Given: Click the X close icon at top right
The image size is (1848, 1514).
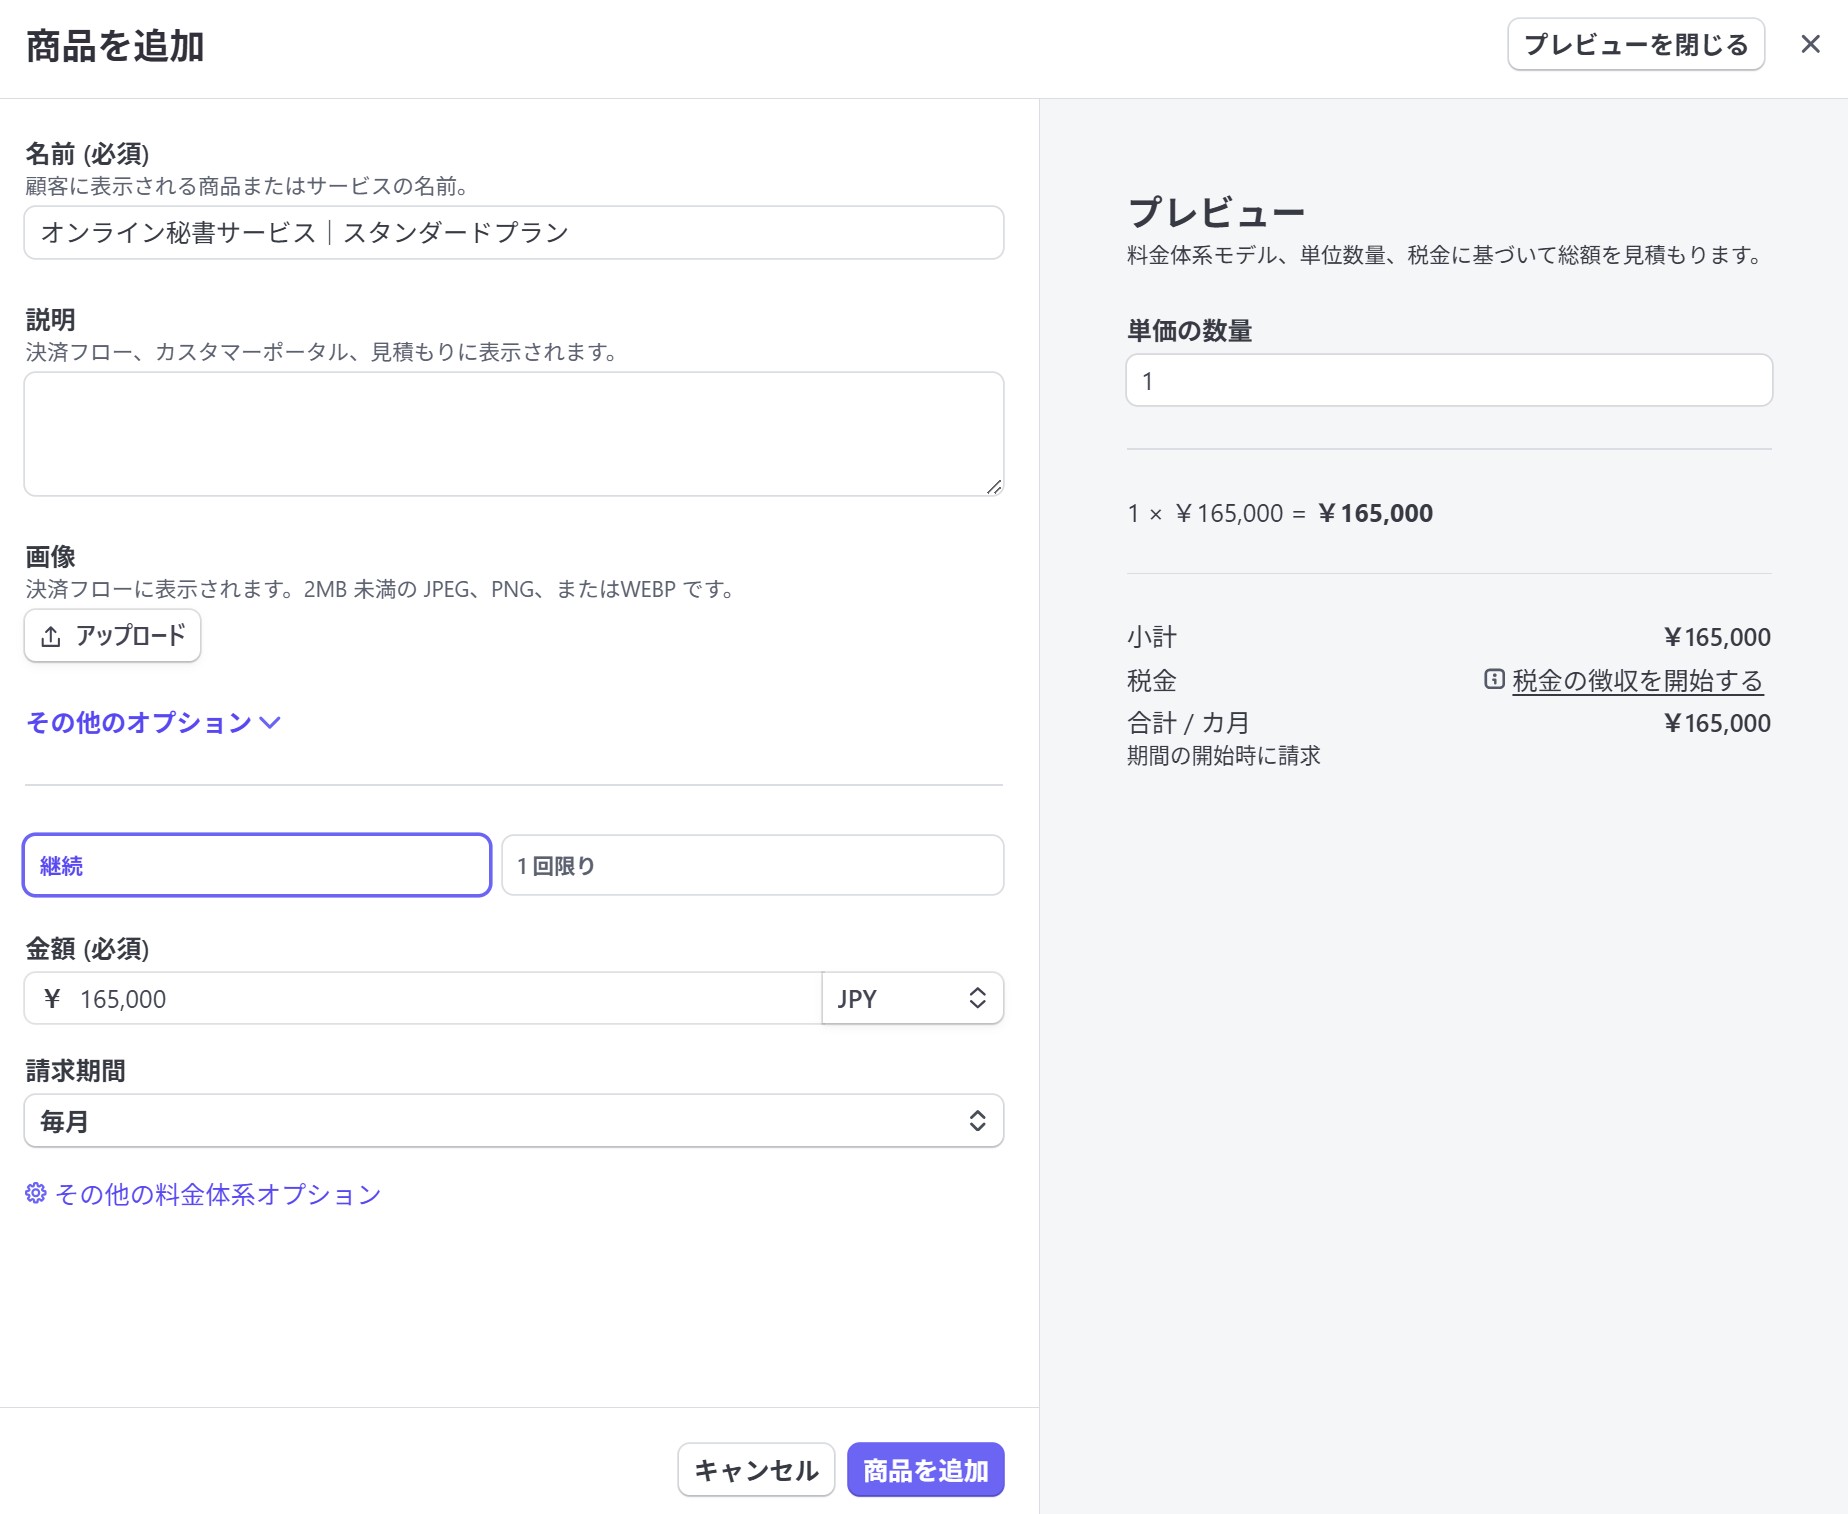Looking at the screenshot, I should tap(1810, 44).
